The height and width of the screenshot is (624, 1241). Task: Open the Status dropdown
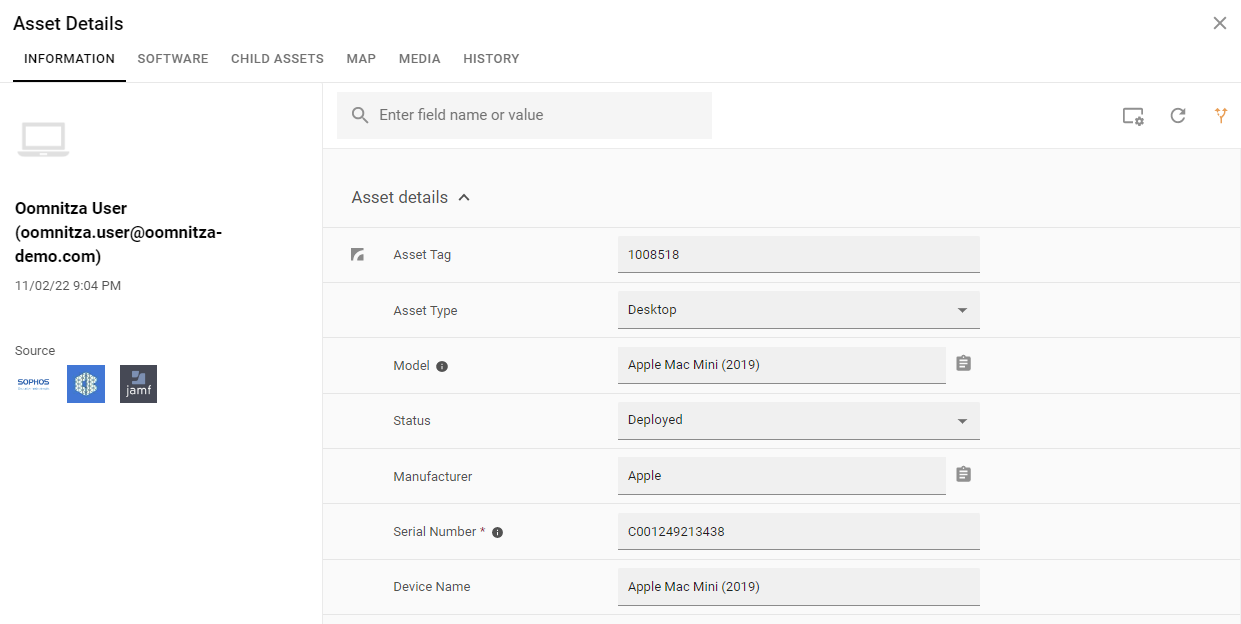798,420
